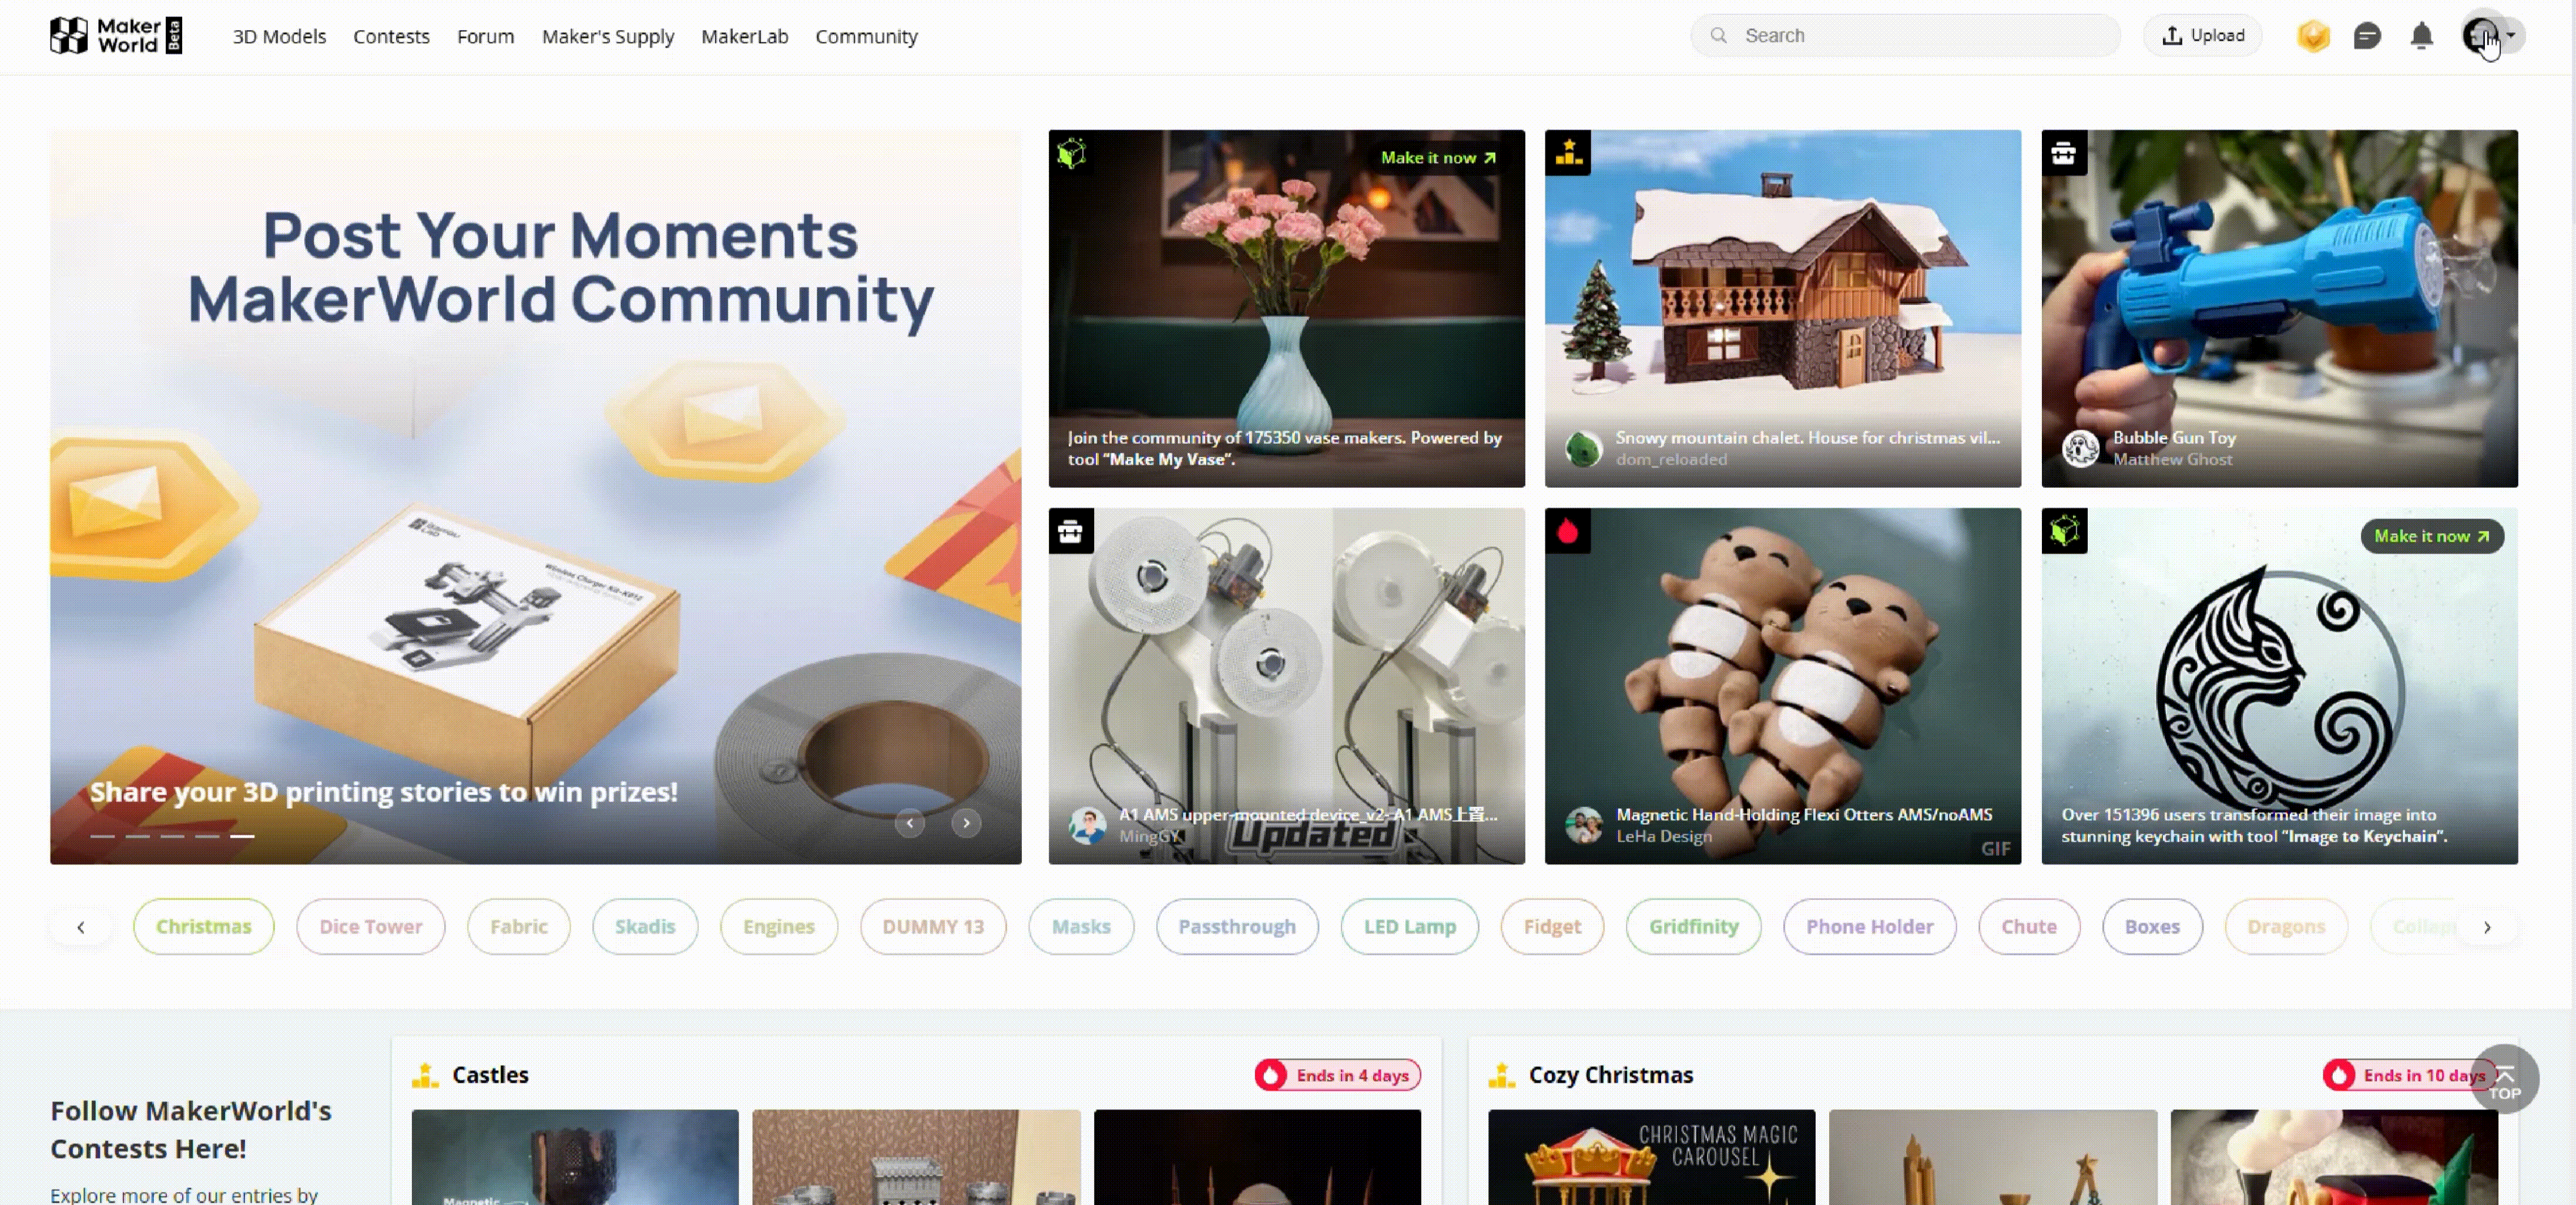Open the Bubble Gun Toy model
This screenshot has width=2576, height=1205.
click(x=2280, y=309)
